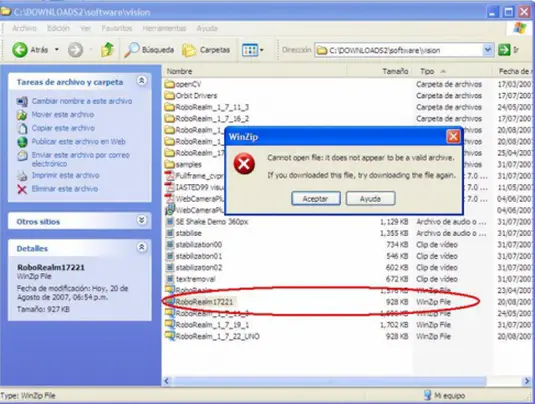
Task: Go up one folder level icon
Action: tap(107, 50)
